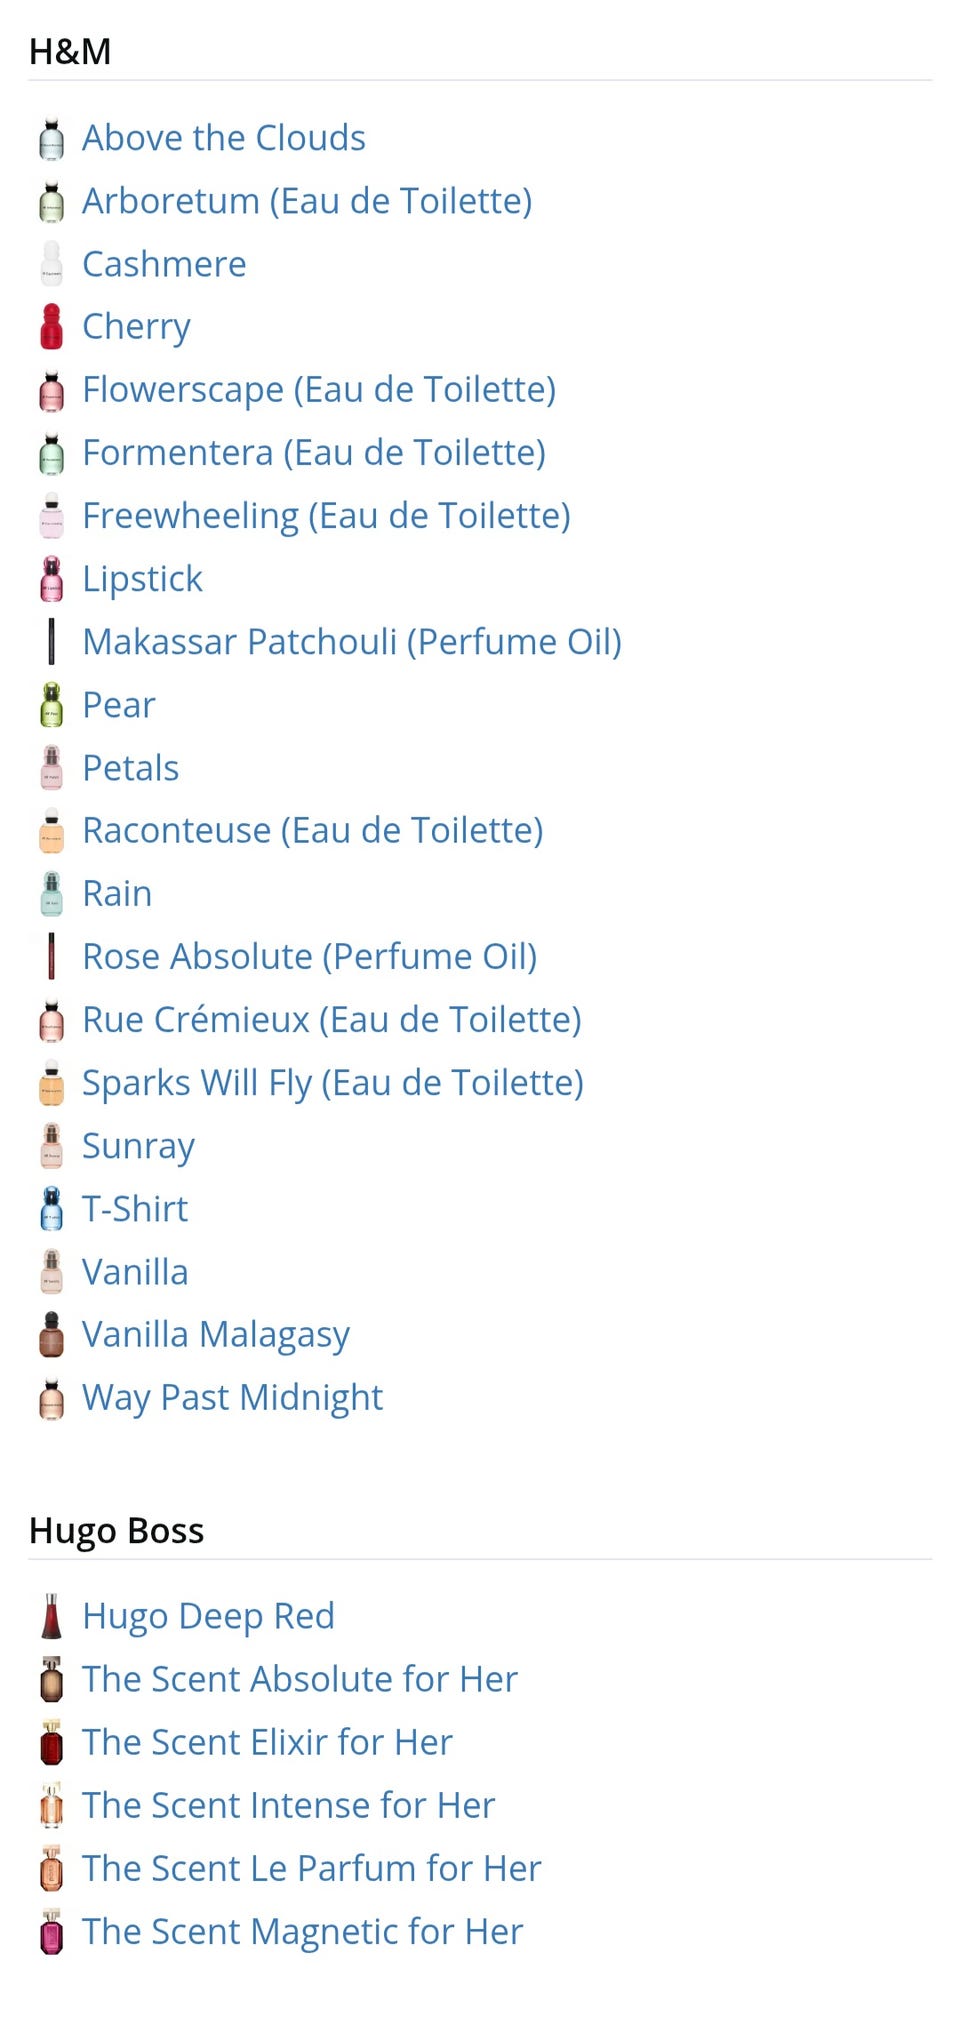Click the T-Shirt blue bottle icon
960x2032 pixels.
(x=51, y=1209)
